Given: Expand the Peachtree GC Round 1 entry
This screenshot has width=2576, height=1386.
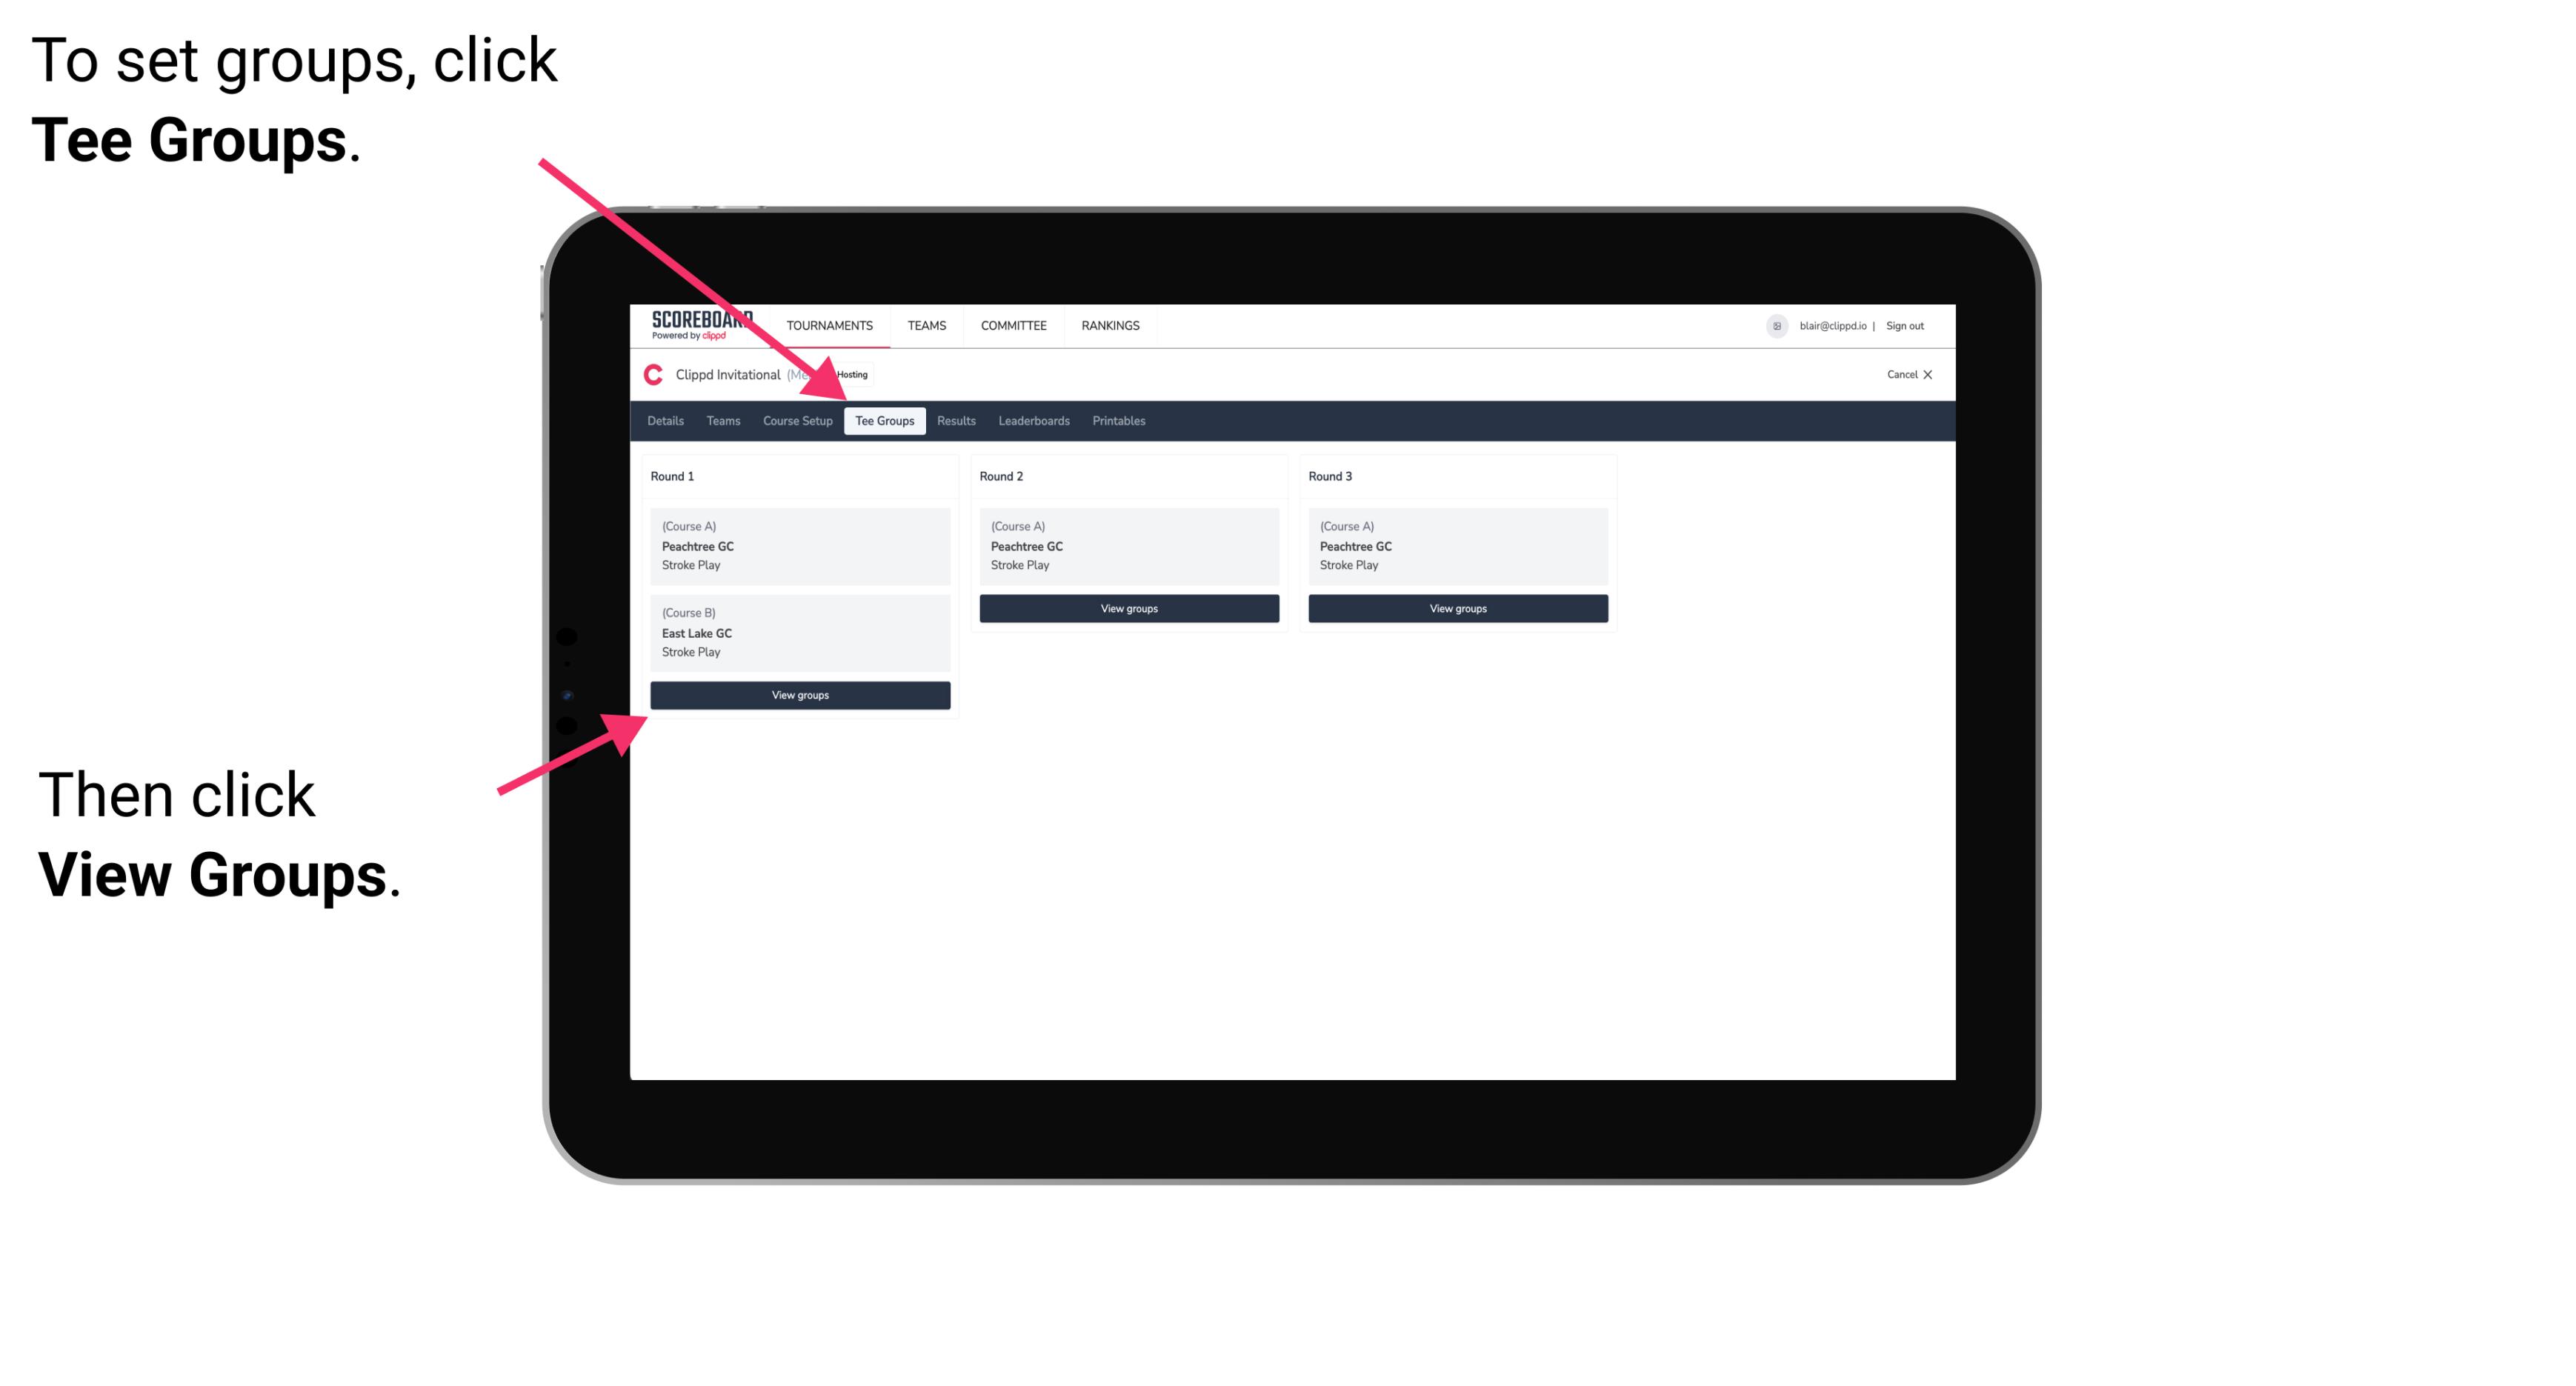Looking at the screenshot, I should click(x=799, y=544).
